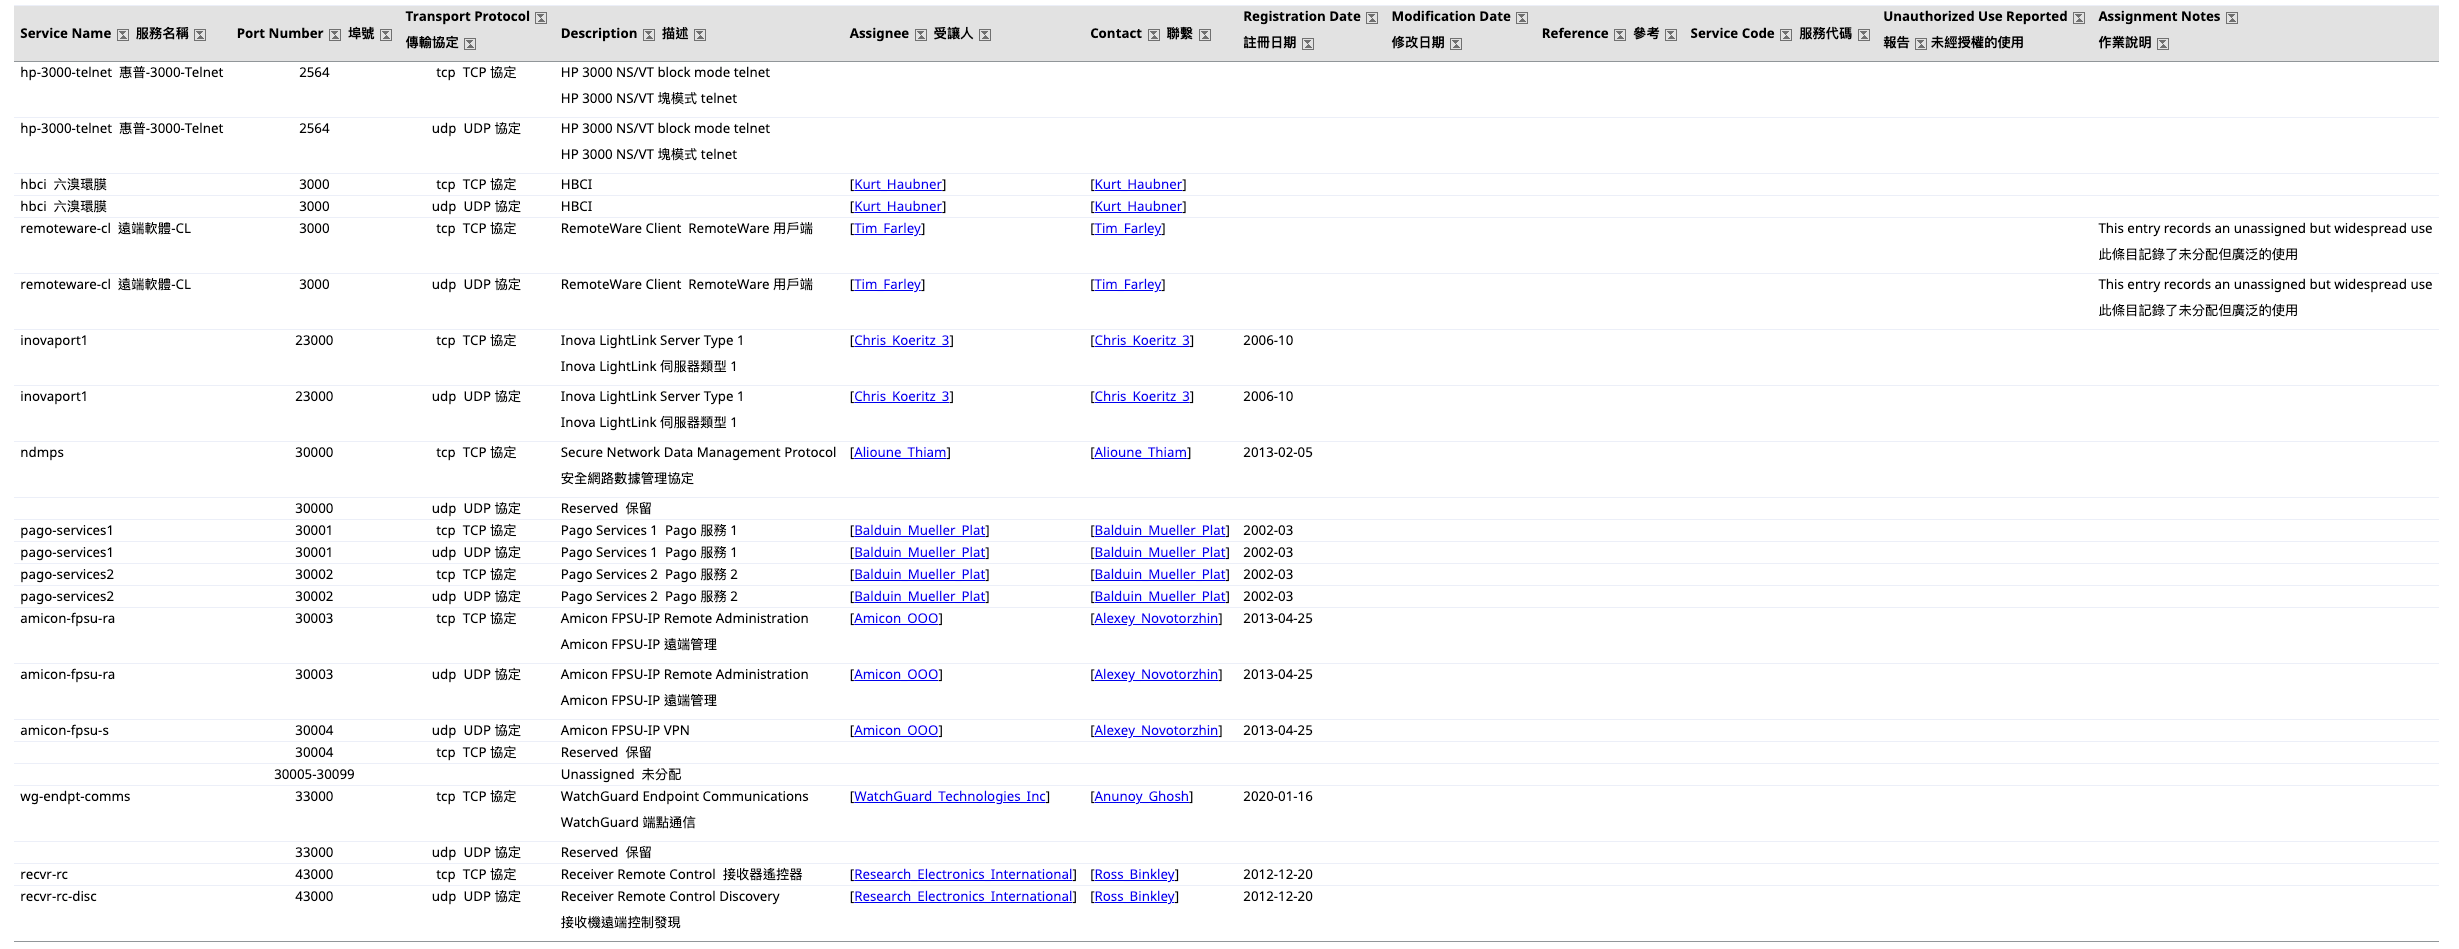2459x949 pixels.
Task: Open Amicon OOO link in amicon-fpsu-s row
Action: [896, 731]
